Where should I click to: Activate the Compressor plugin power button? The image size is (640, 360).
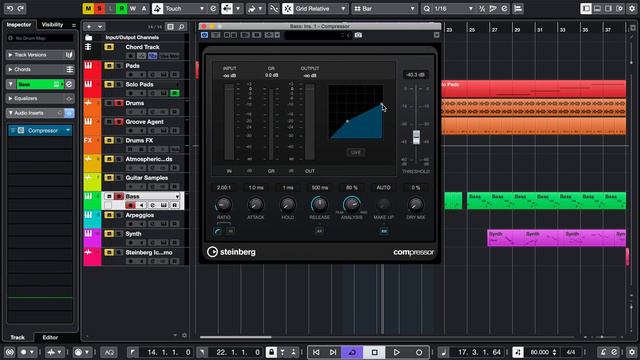[x=204, y=35]
